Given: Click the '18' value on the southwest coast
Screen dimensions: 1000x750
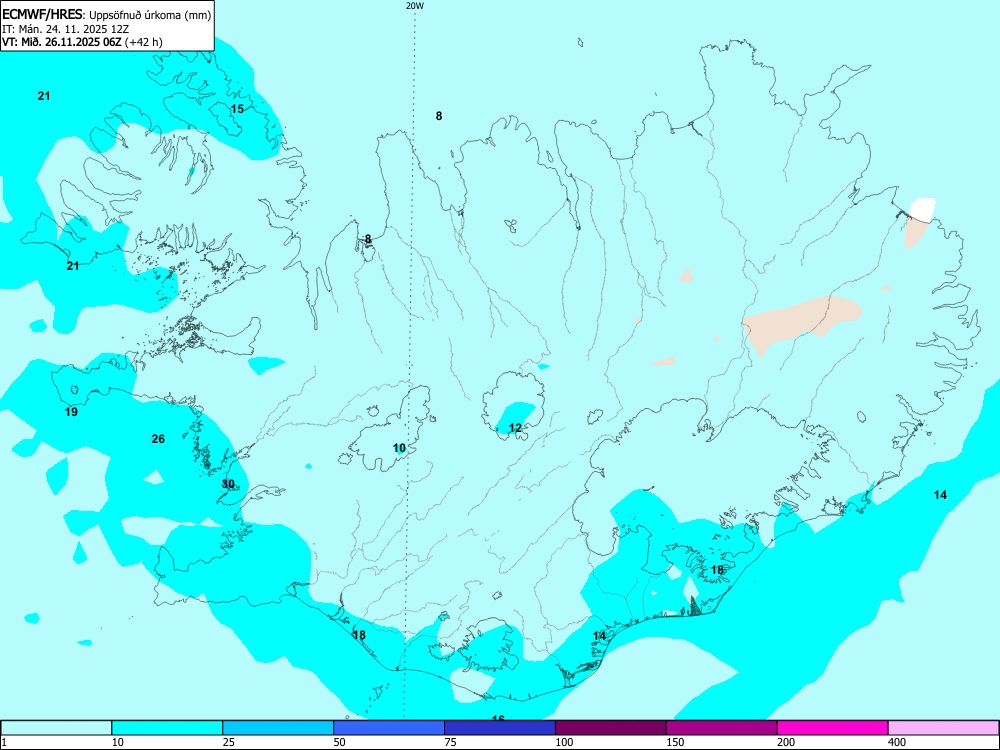Looking at the screenshot, I should point(359,635).
